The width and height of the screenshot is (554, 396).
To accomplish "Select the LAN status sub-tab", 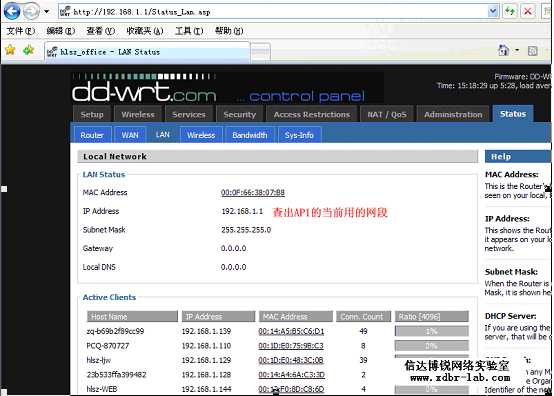I will (163, 135).
